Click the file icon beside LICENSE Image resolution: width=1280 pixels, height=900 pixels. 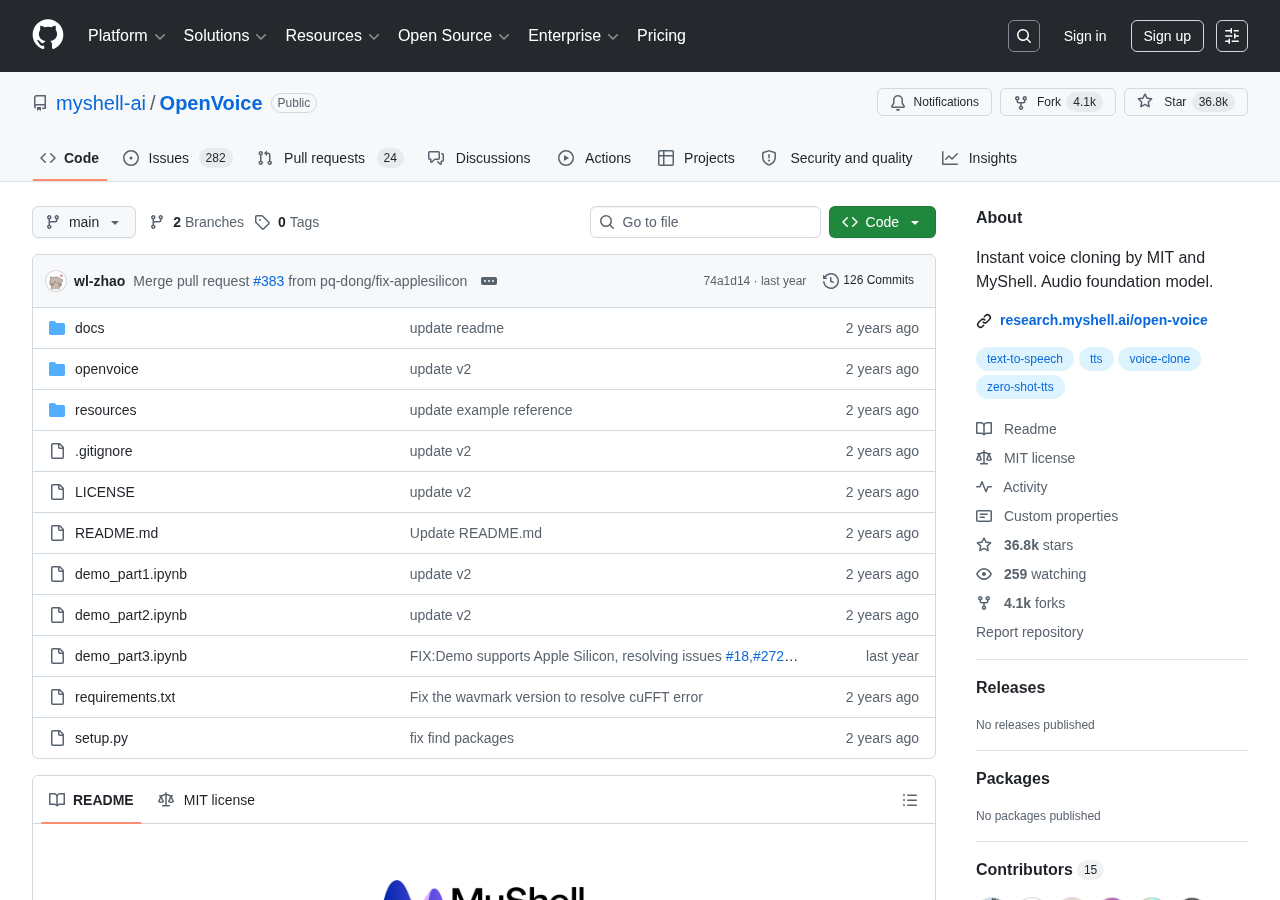pyautogui.click(x=57, y=492)
